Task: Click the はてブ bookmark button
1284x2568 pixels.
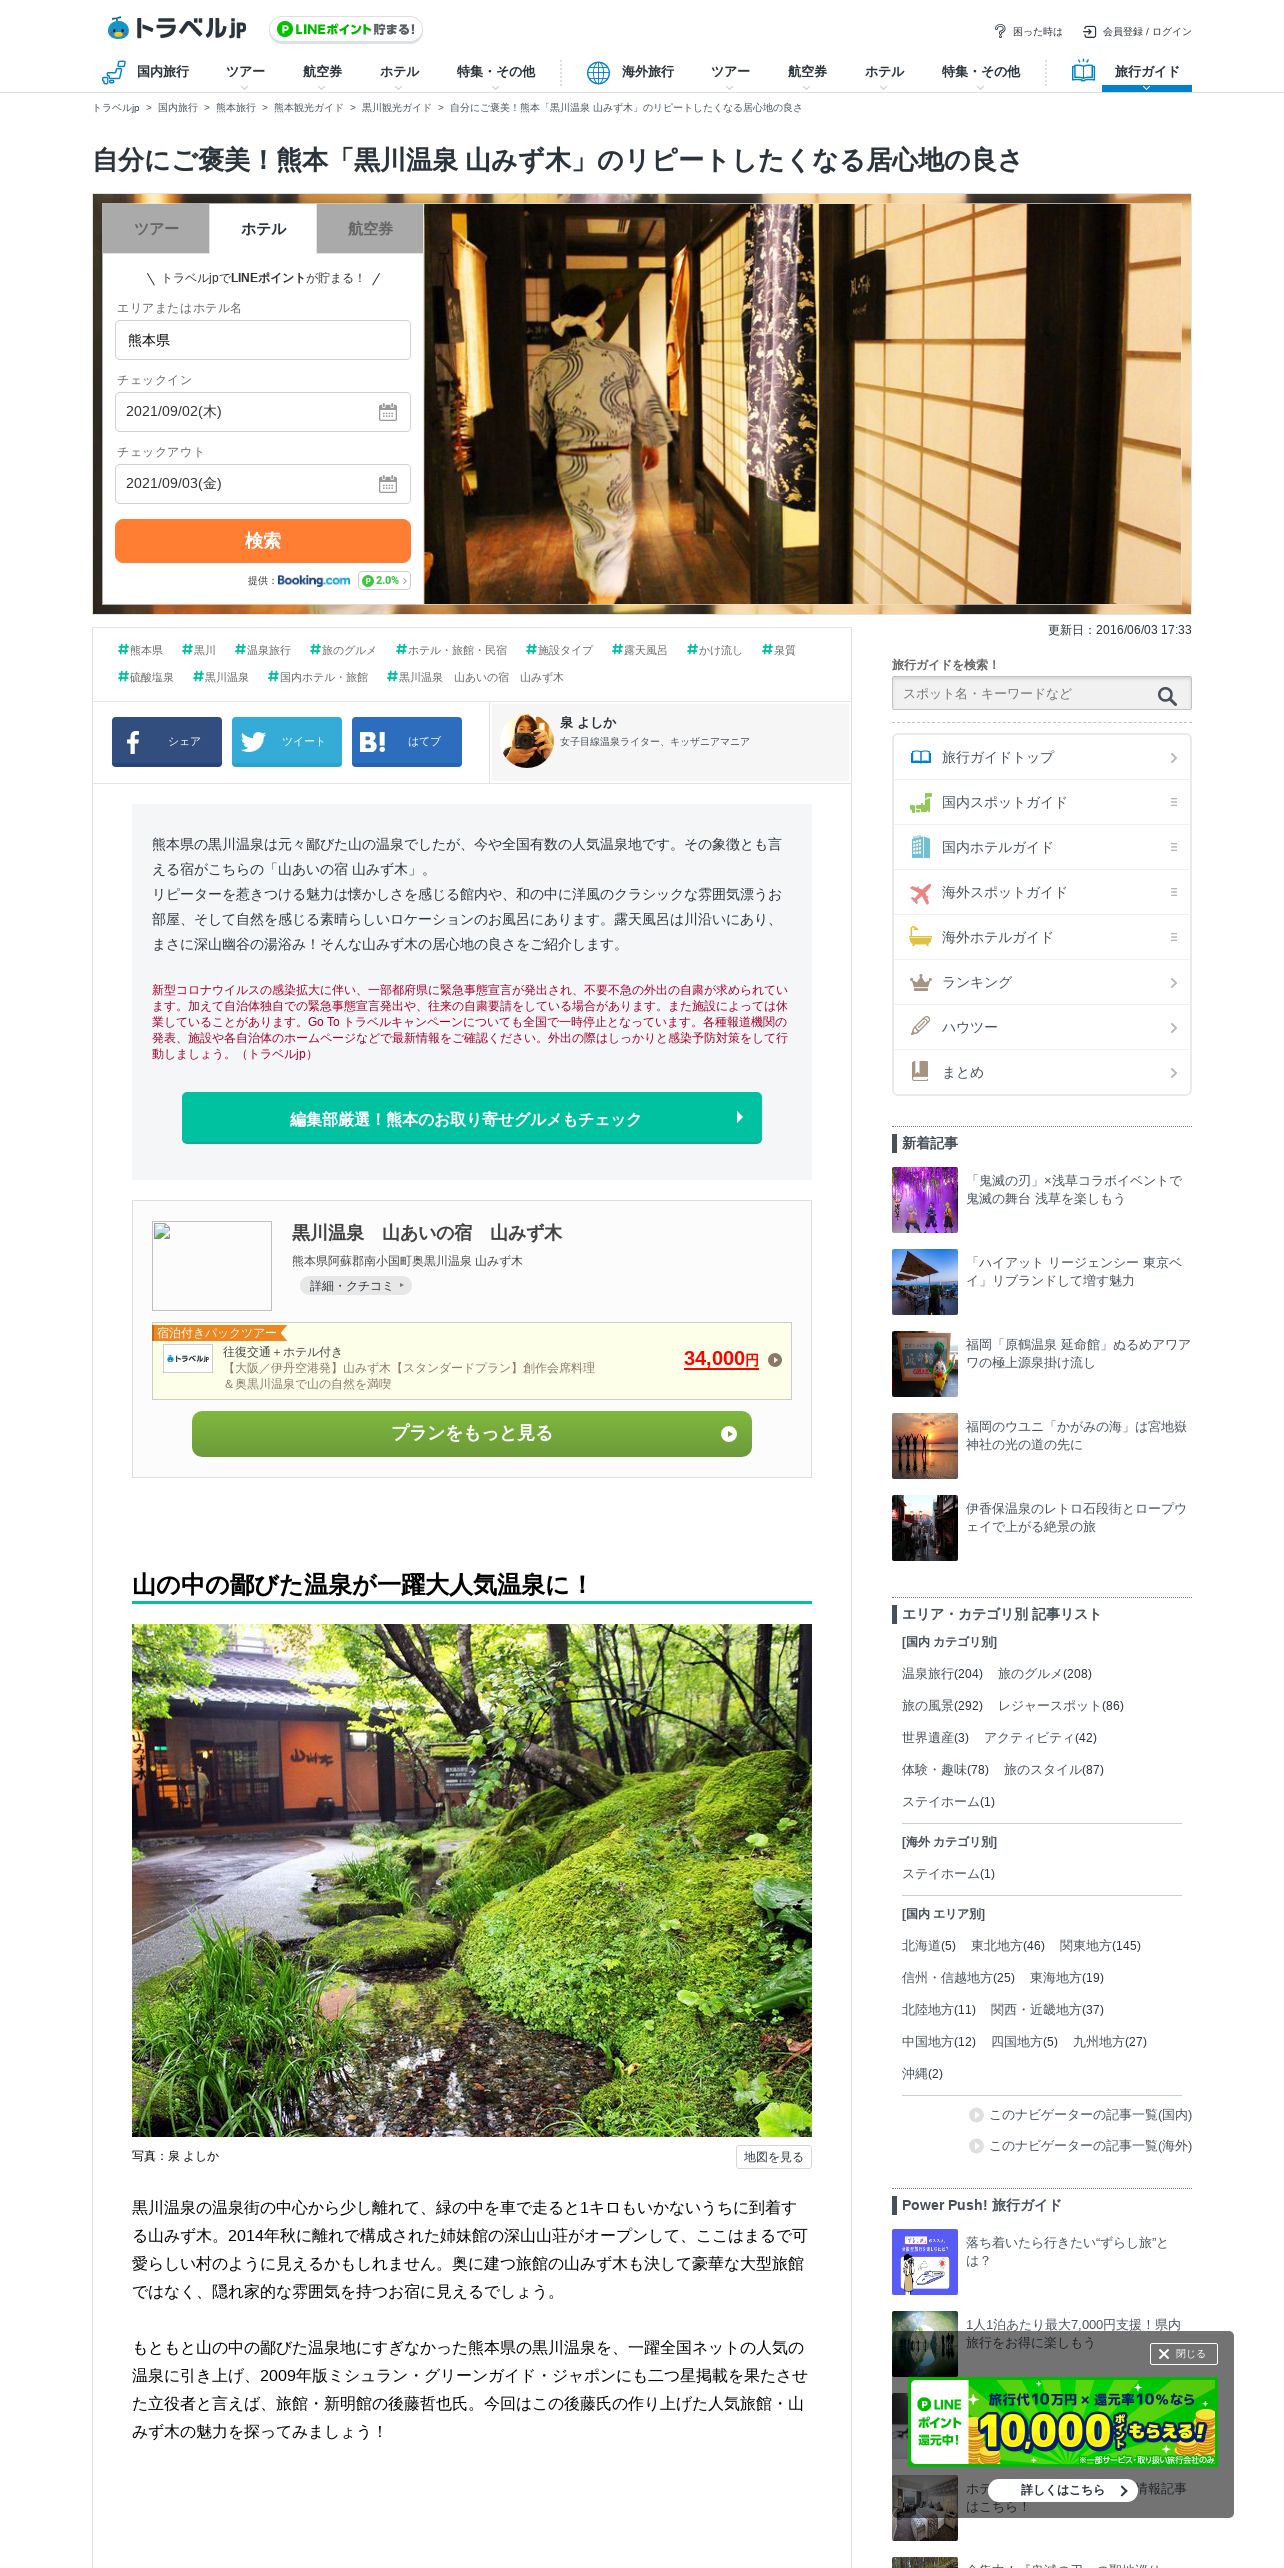Action: pyautogui.click(x=407, y=742)
